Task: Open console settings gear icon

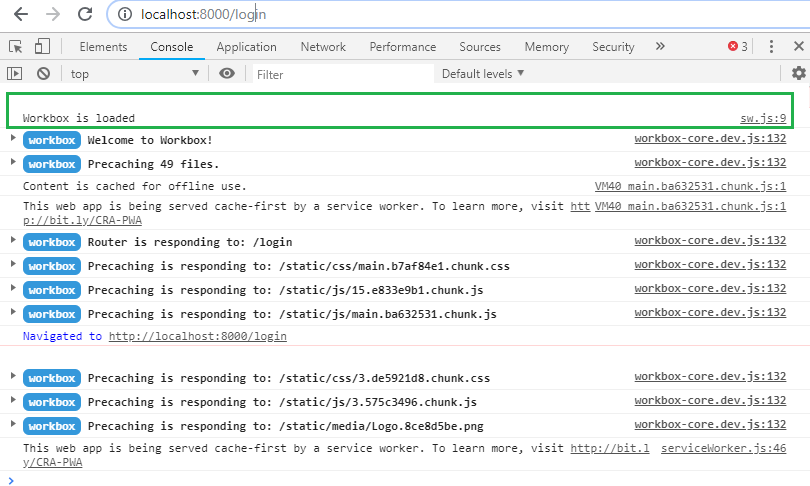Action: pos(799,73)
